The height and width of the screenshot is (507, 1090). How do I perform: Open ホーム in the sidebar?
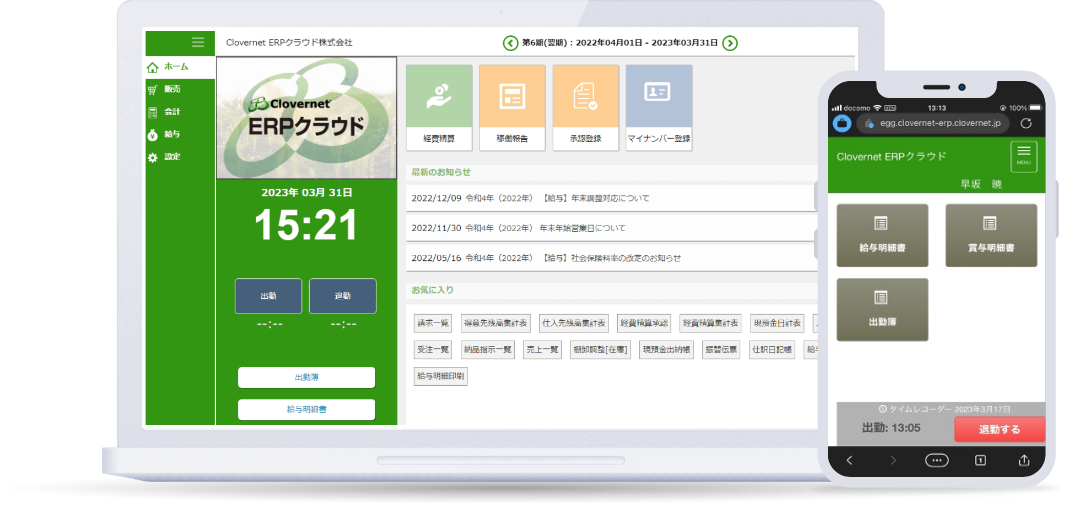coord(180,67)
